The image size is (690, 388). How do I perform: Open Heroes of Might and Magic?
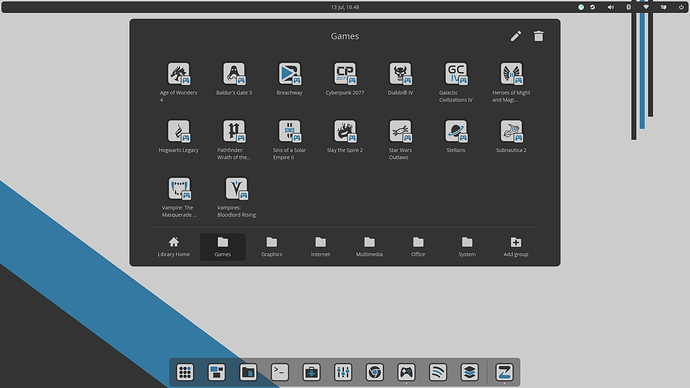pyautogui.click(x=511, y=73)
